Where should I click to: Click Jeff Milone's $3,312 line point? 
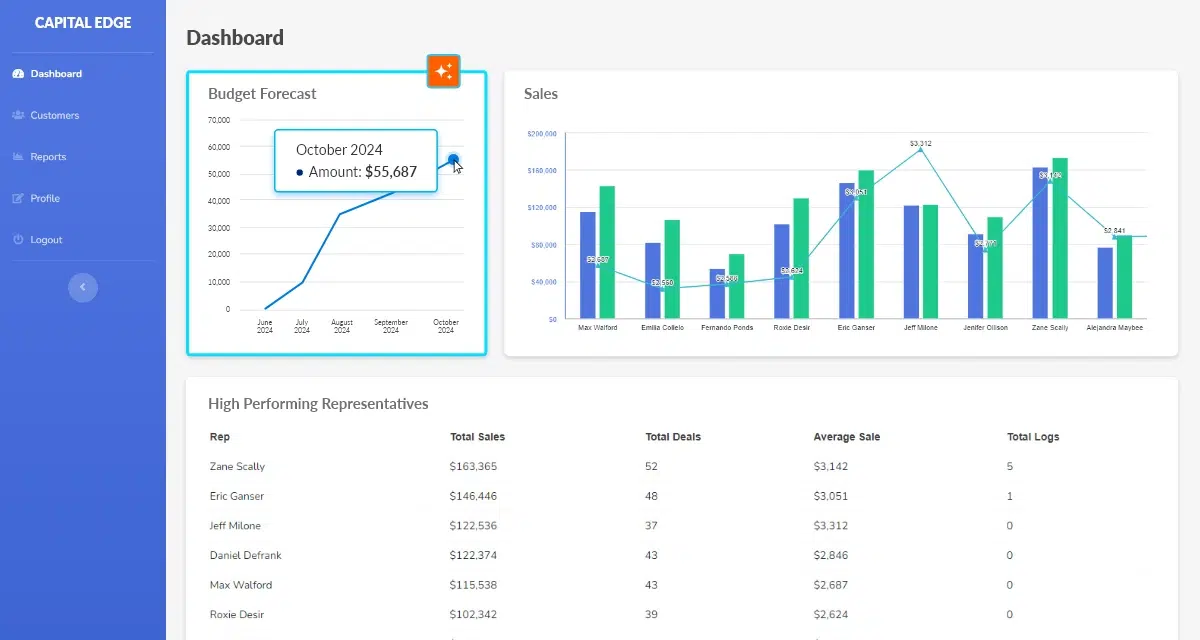[x=920, y=151]
